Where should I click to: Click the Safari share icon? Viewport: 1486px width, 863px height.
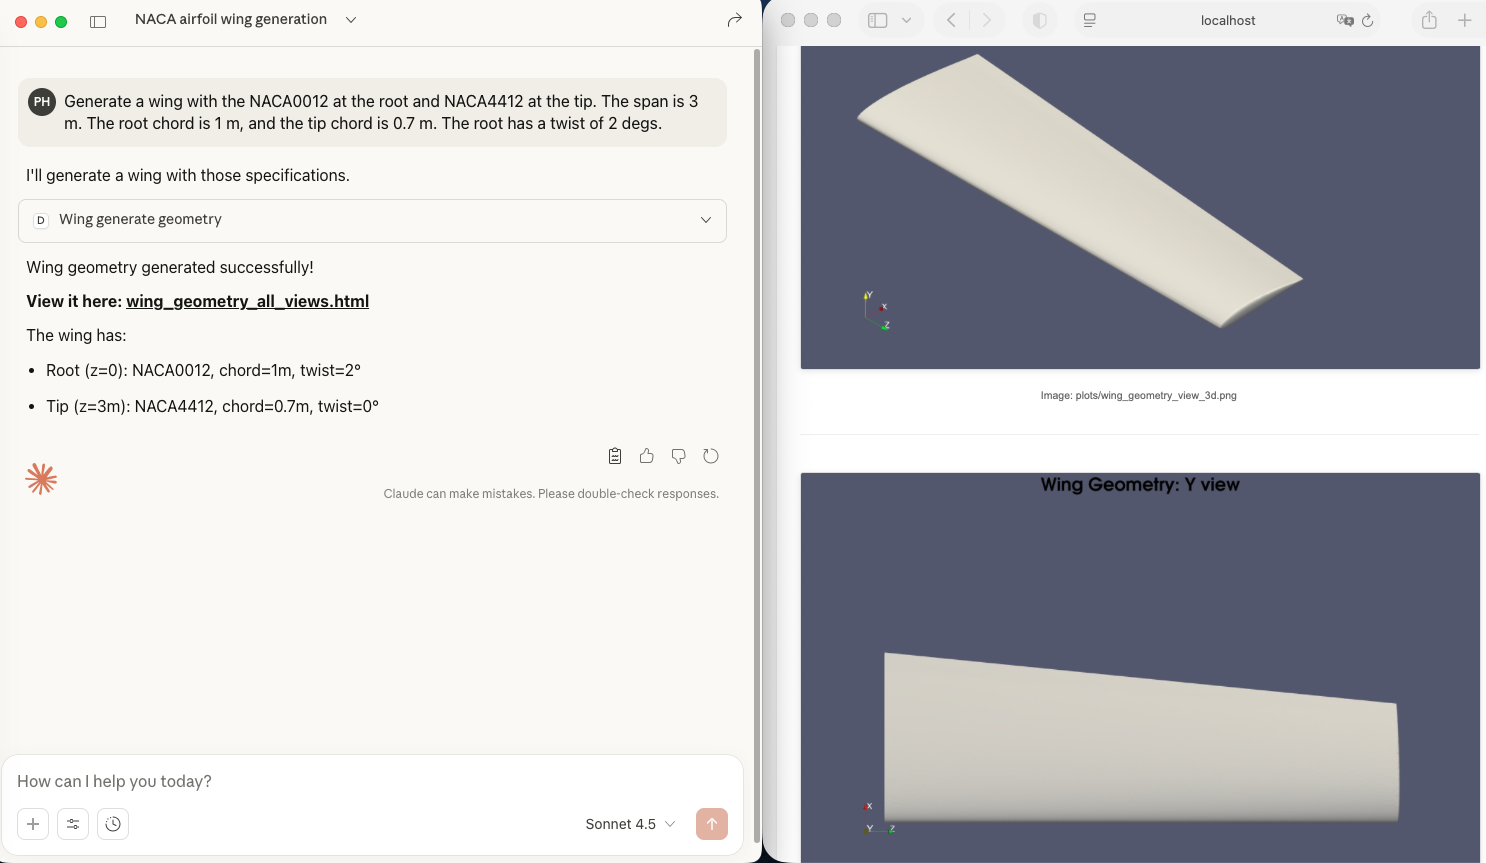tap(1429, 20)
